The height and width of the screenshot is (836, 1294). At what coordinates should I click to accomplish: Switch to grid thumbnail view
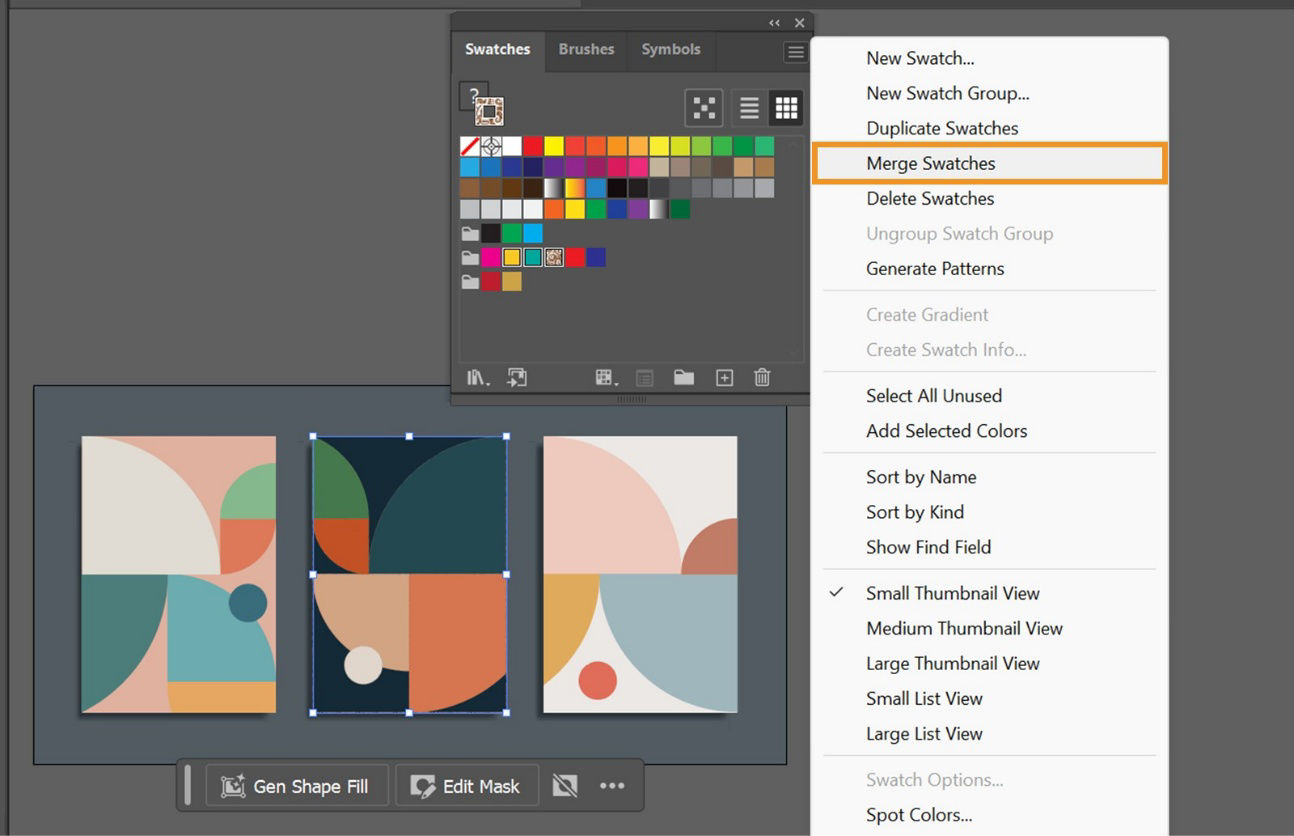point(786,108)
